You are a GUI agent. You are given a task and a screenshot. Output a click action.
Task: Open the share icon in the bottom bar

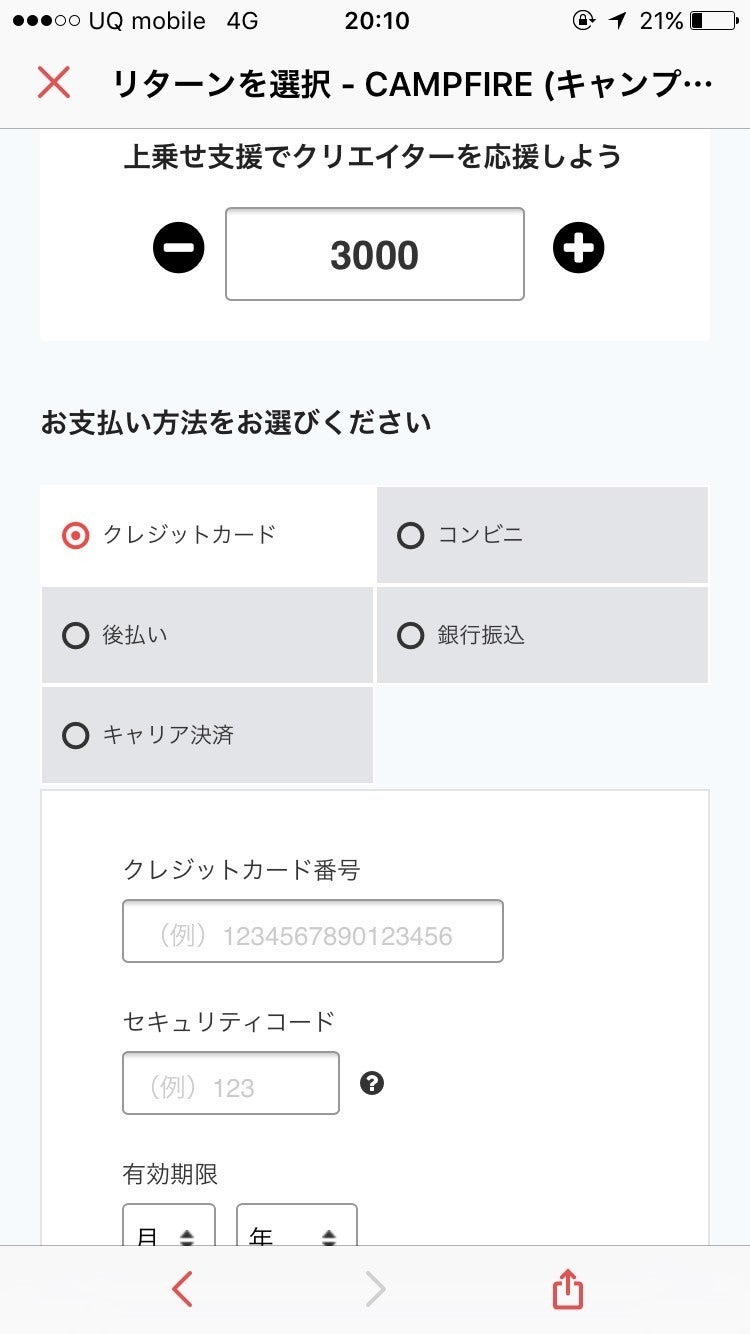click(567, 1290)
